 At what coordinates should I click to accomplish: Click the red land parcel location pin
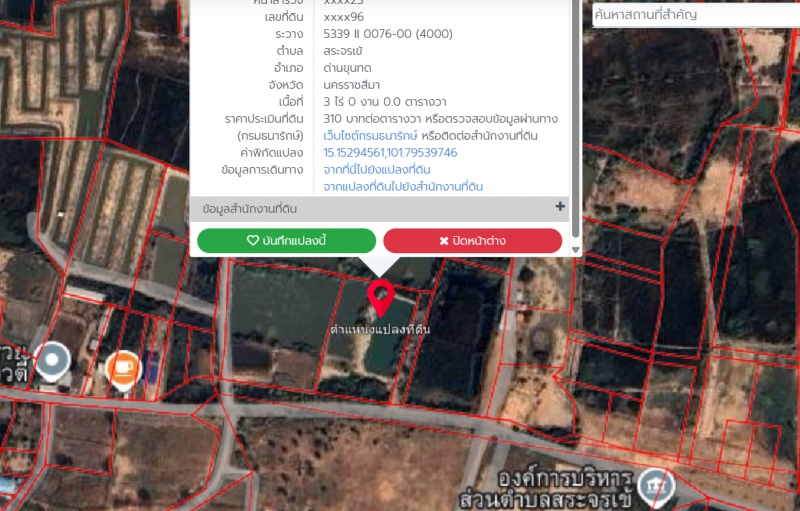pyautogui.click(x=380, y=297)
